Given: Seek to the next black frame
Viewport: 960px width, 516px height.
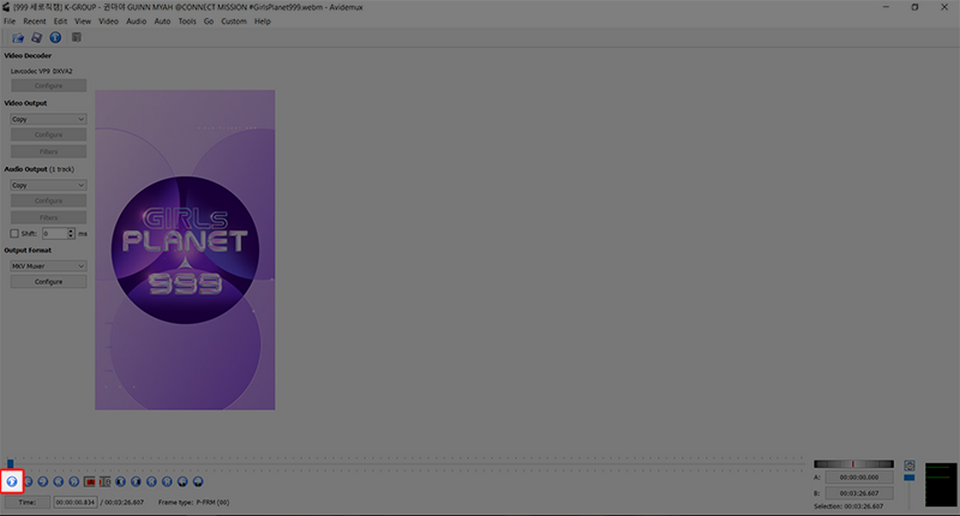Looking at the screenshot, I should [x=136, y=482].
